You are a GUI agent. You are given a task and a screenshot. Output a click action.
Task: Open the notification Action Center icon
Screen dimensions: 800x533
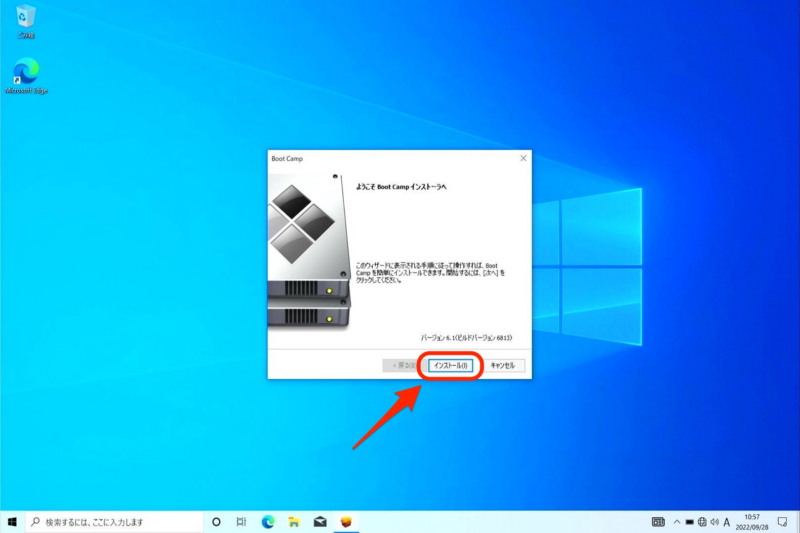coord(783,522)
